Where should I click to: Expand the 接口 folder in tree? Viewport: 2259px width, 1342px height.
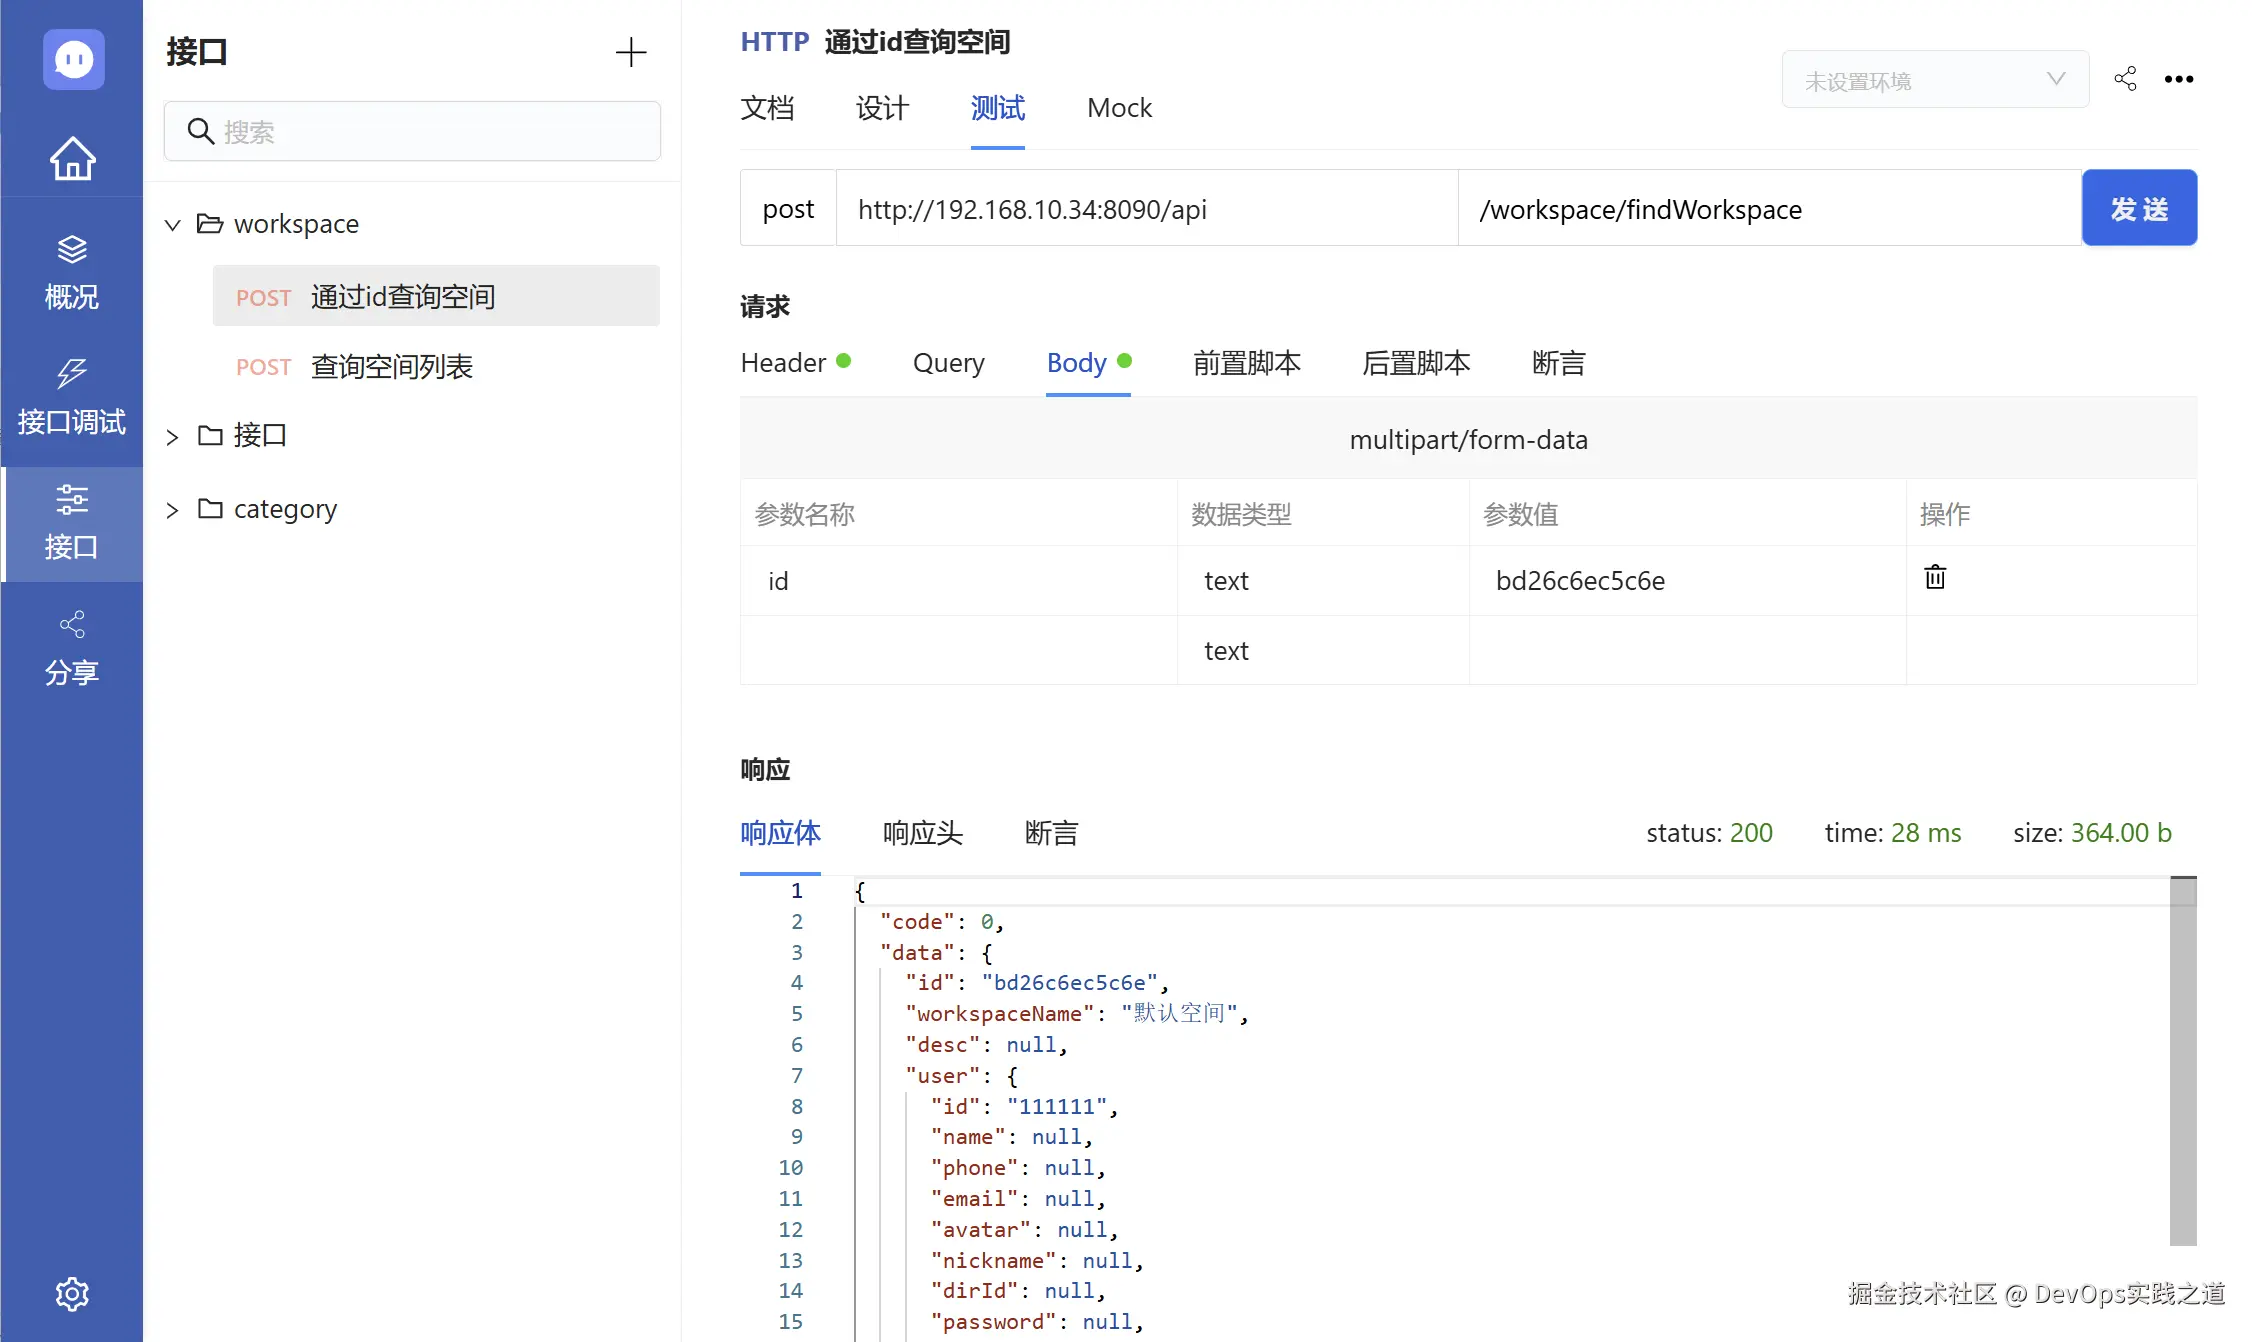(x=173, y=437)
